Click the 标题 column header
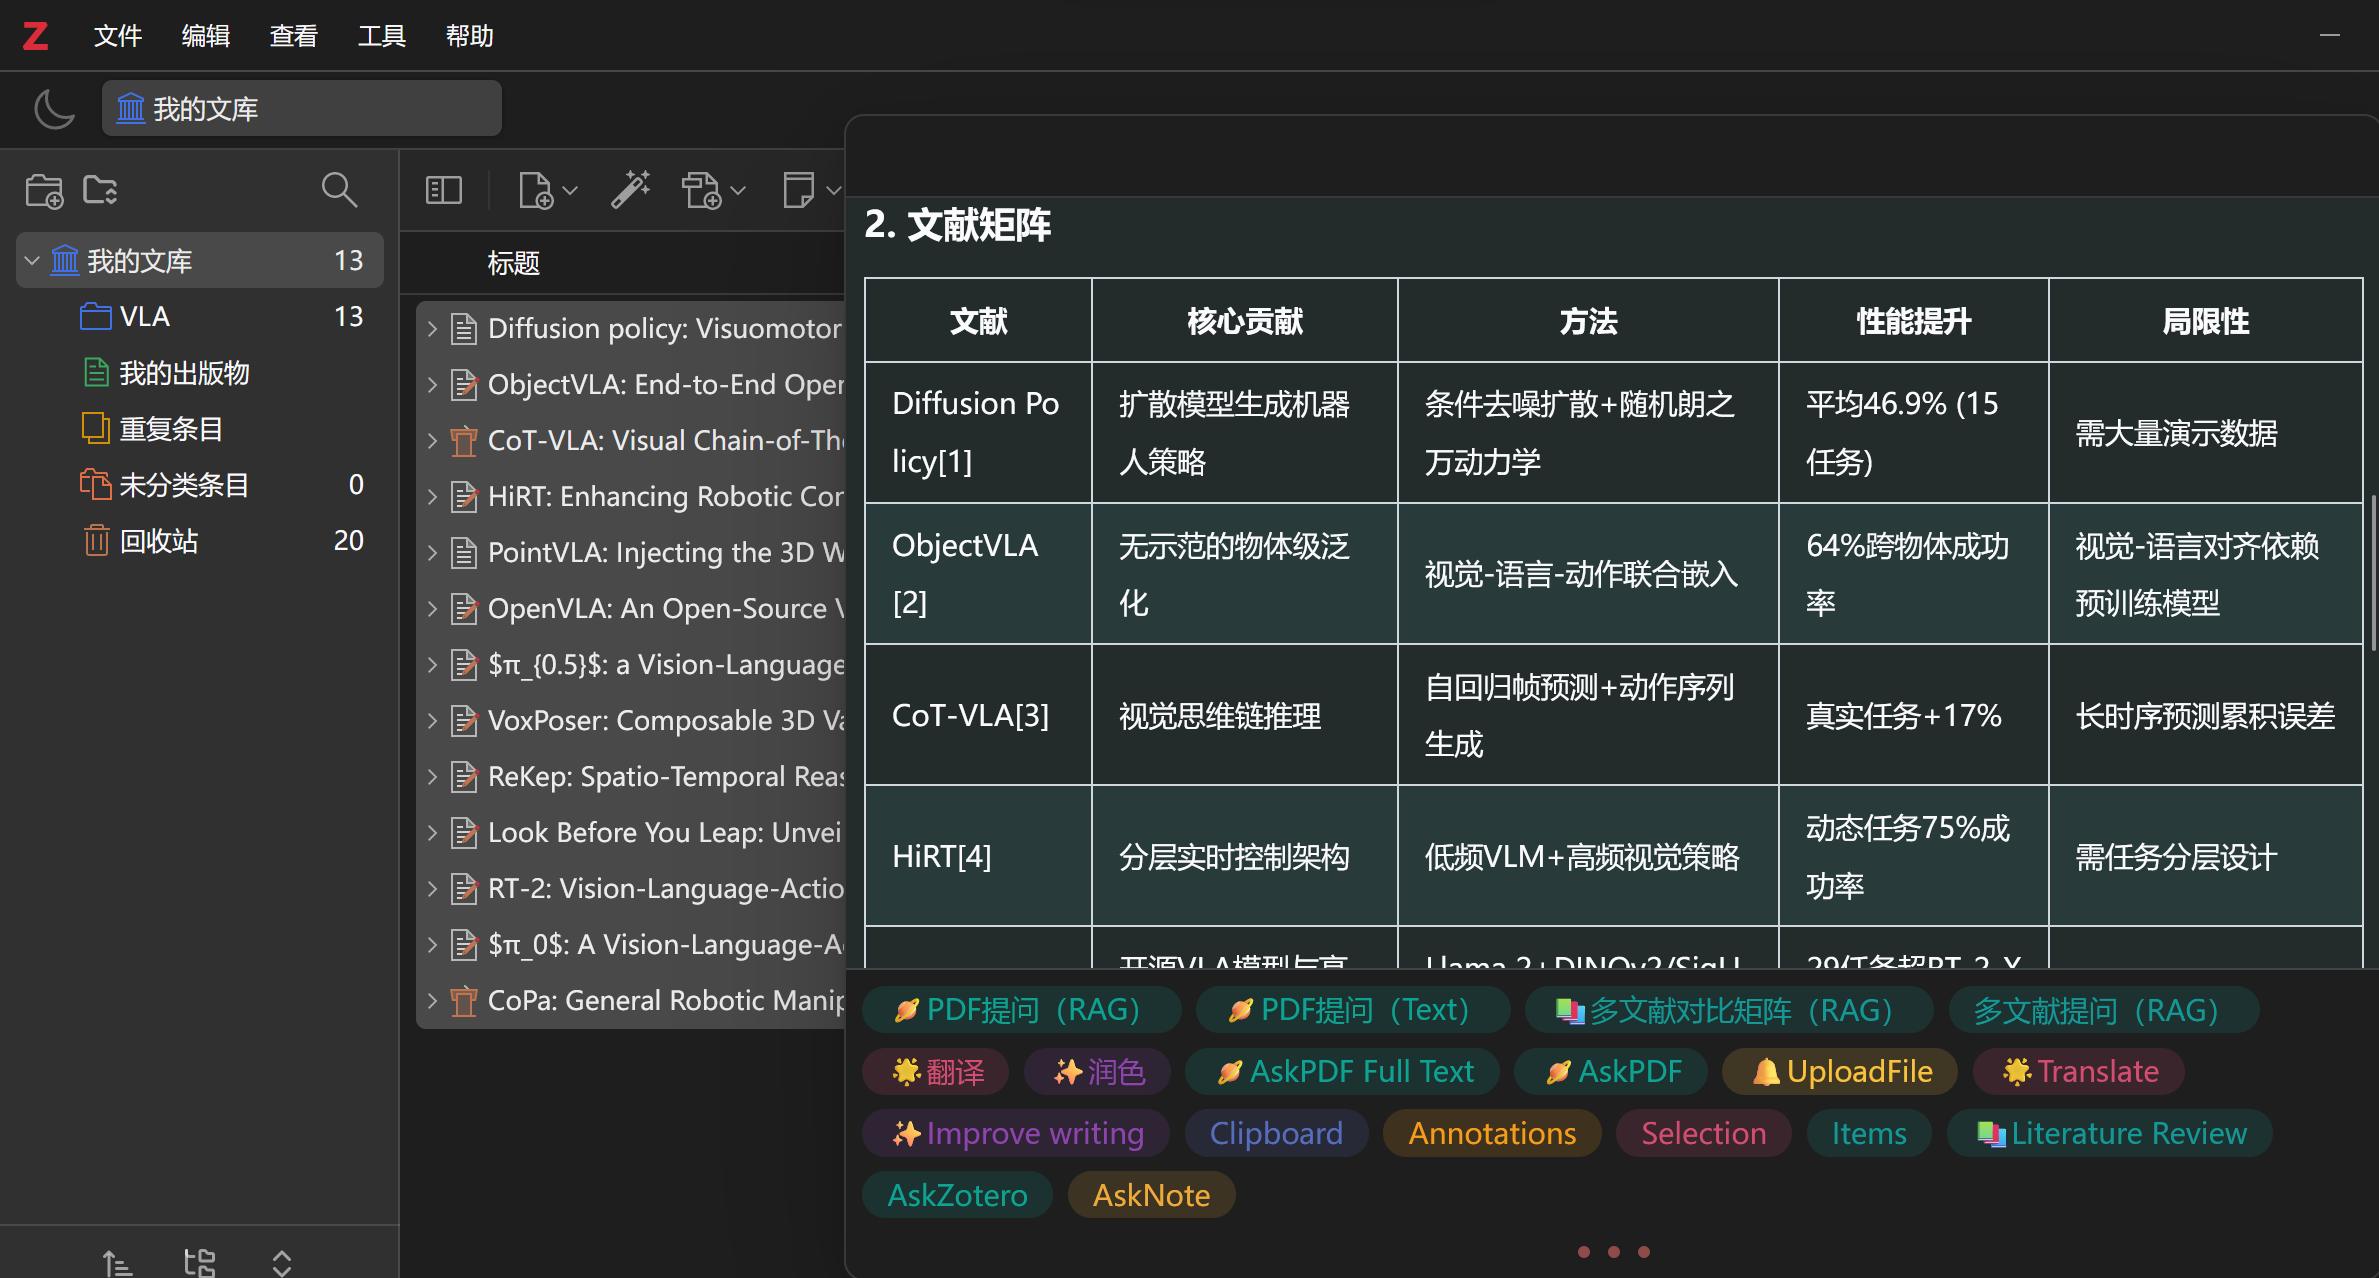The width and height of the screenshot is (2379, 1278). [513, 263]
